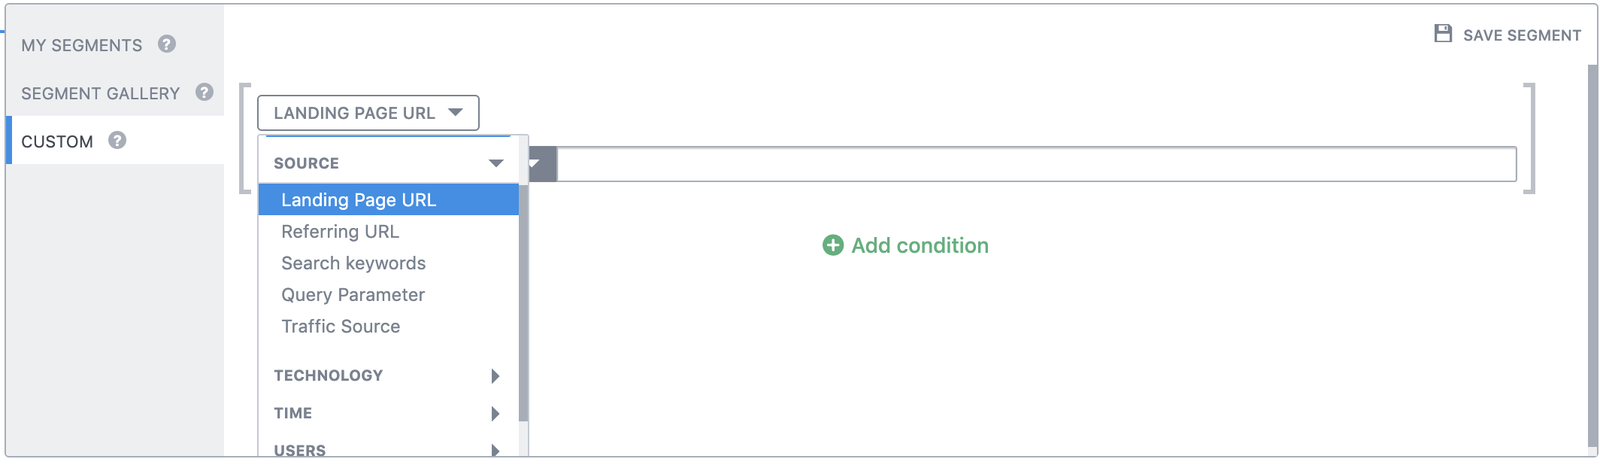Pick Query Parameter from Source list
The height and width of the screenshot is (459, 1600).
point(353,295)
